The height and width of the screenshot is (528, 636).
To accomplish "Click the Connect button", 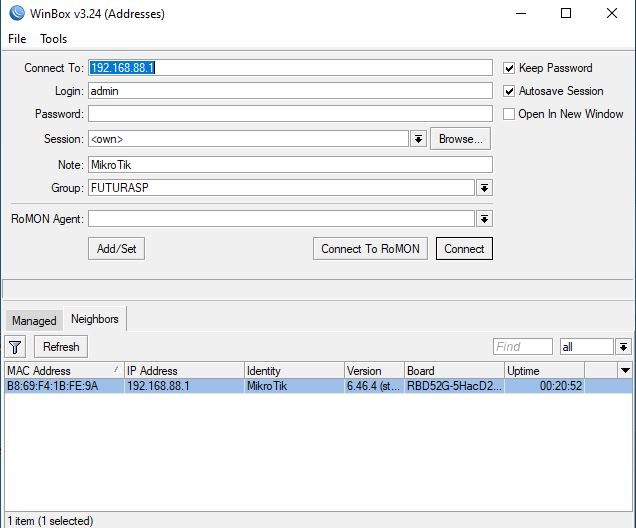I will click(464, 249).
